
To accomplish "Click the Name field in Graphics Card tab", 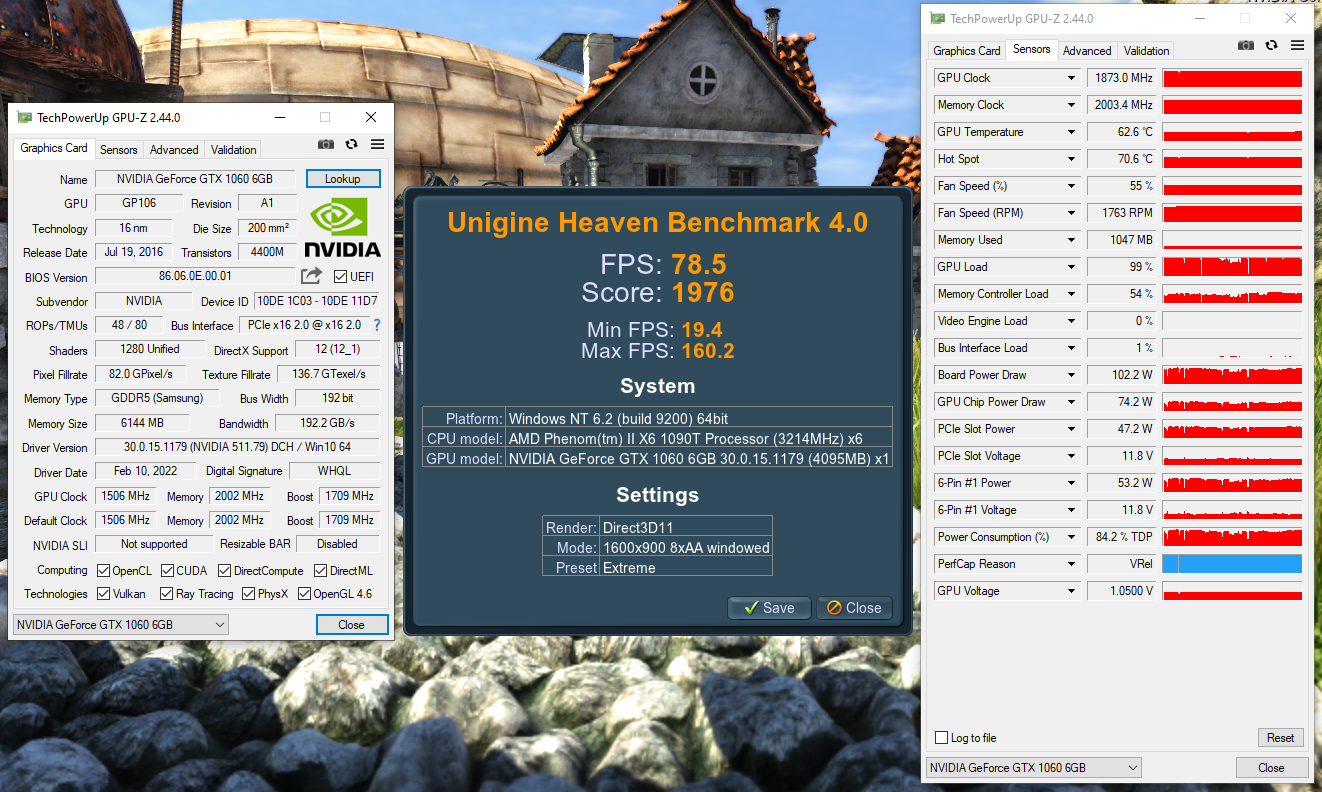I will click(195, 179).
